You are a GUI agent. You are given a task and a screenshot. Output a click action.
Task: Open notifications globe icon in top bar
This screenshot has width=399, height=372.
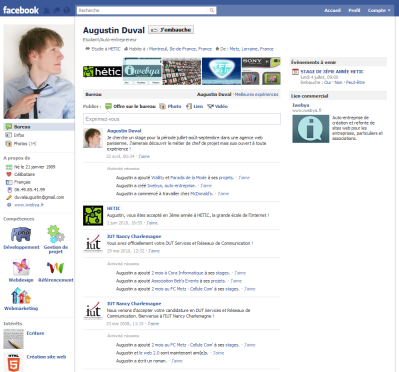67,10
